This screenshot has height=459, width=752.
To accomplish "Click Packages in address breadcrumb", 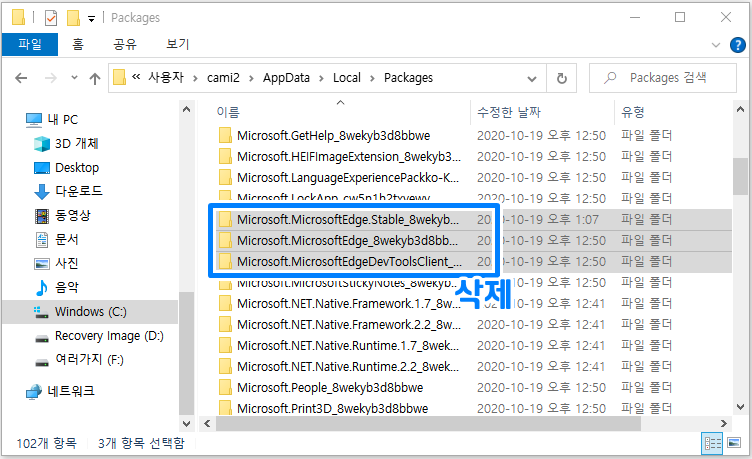I will (x=408, y=78).
